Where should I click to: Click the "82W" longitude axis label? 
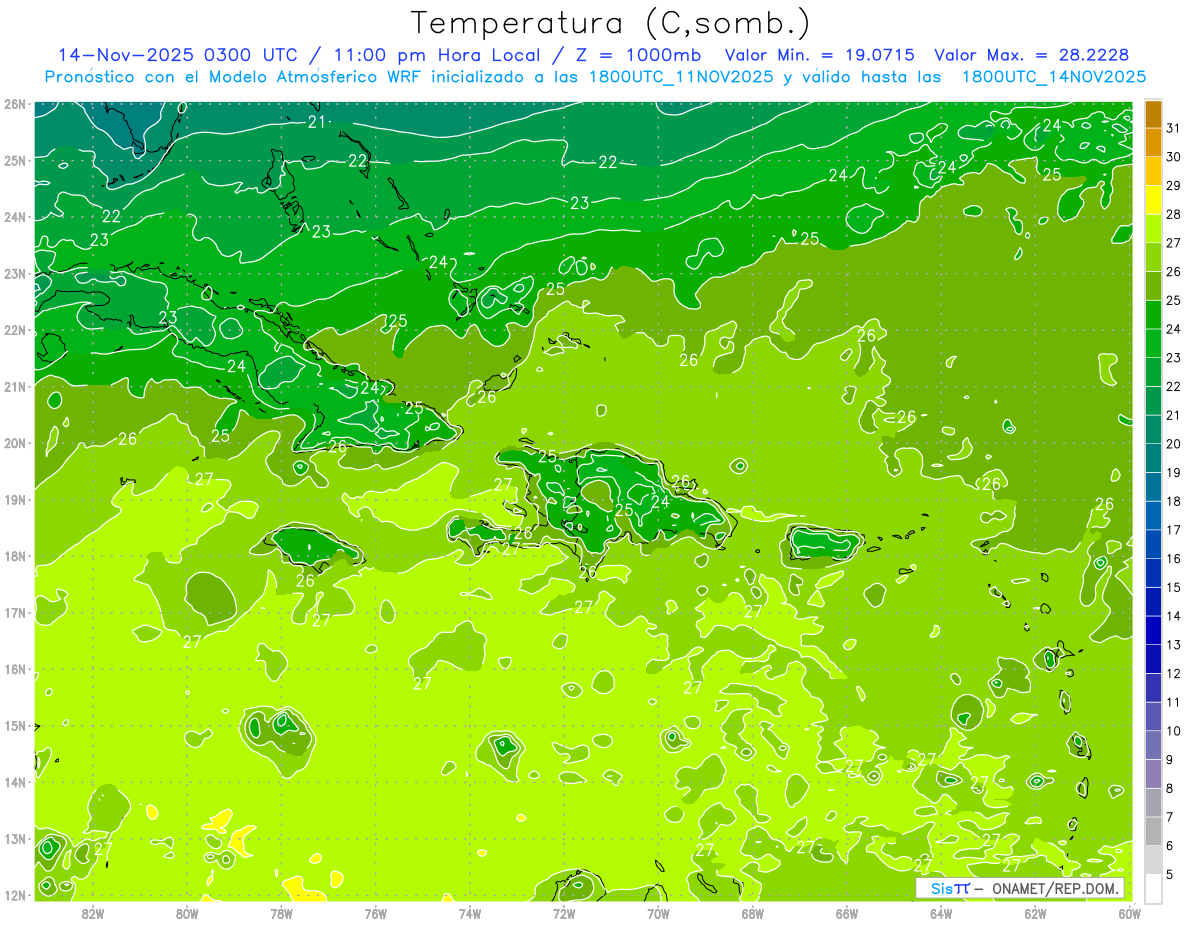pyautogui.click(x=93, y=913)
